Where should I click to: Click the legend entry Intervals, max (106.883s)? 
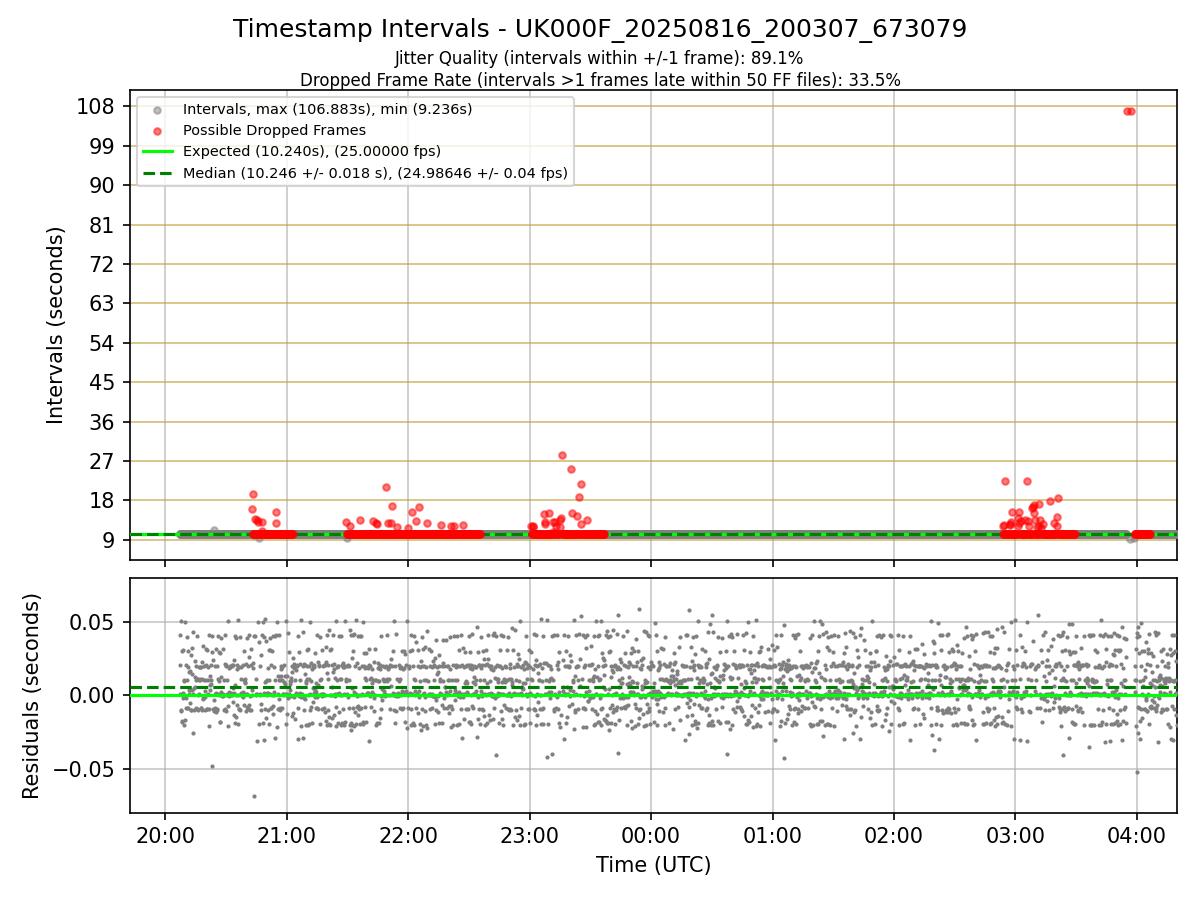pos(327,108)
